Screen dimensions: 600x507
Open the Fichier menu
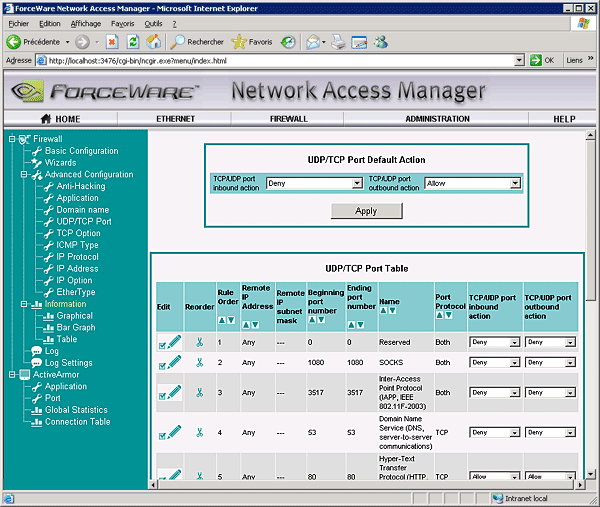18,24
